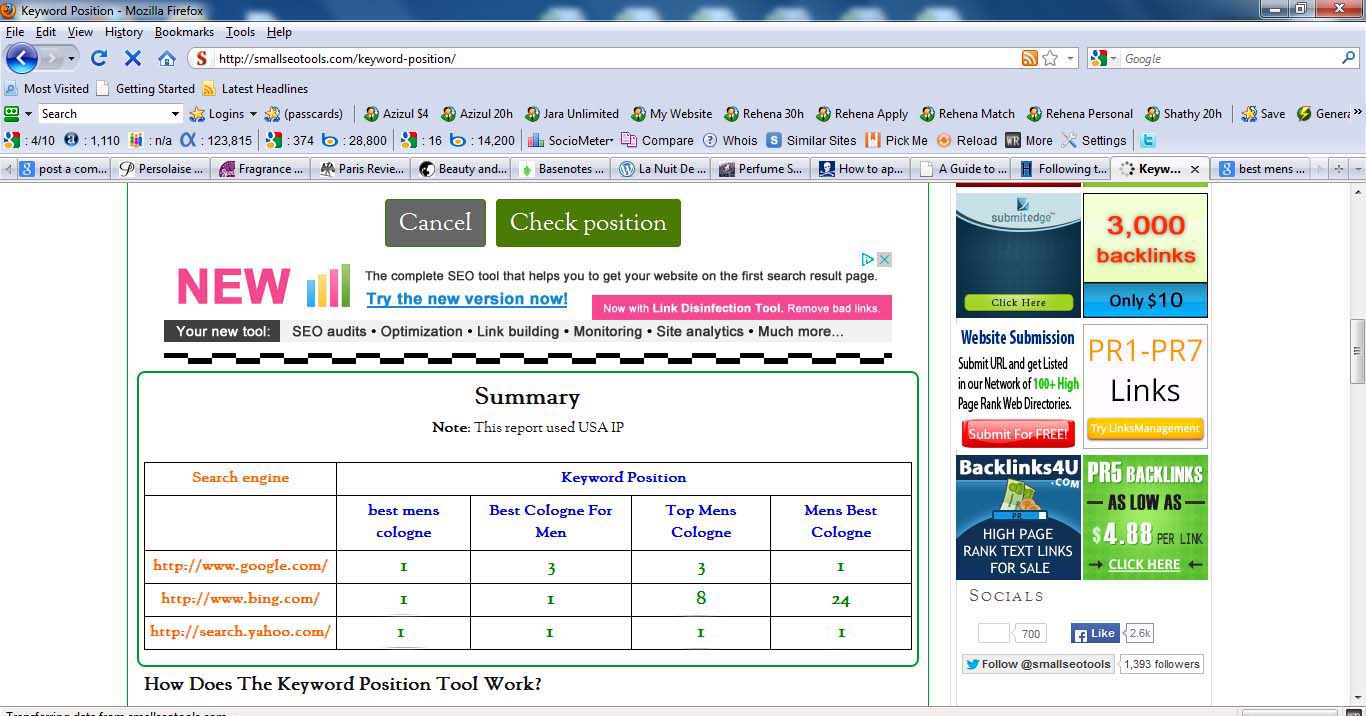Click Submit For FREE button
This screenshot has width=1366, height=716.
[1018, 434]
